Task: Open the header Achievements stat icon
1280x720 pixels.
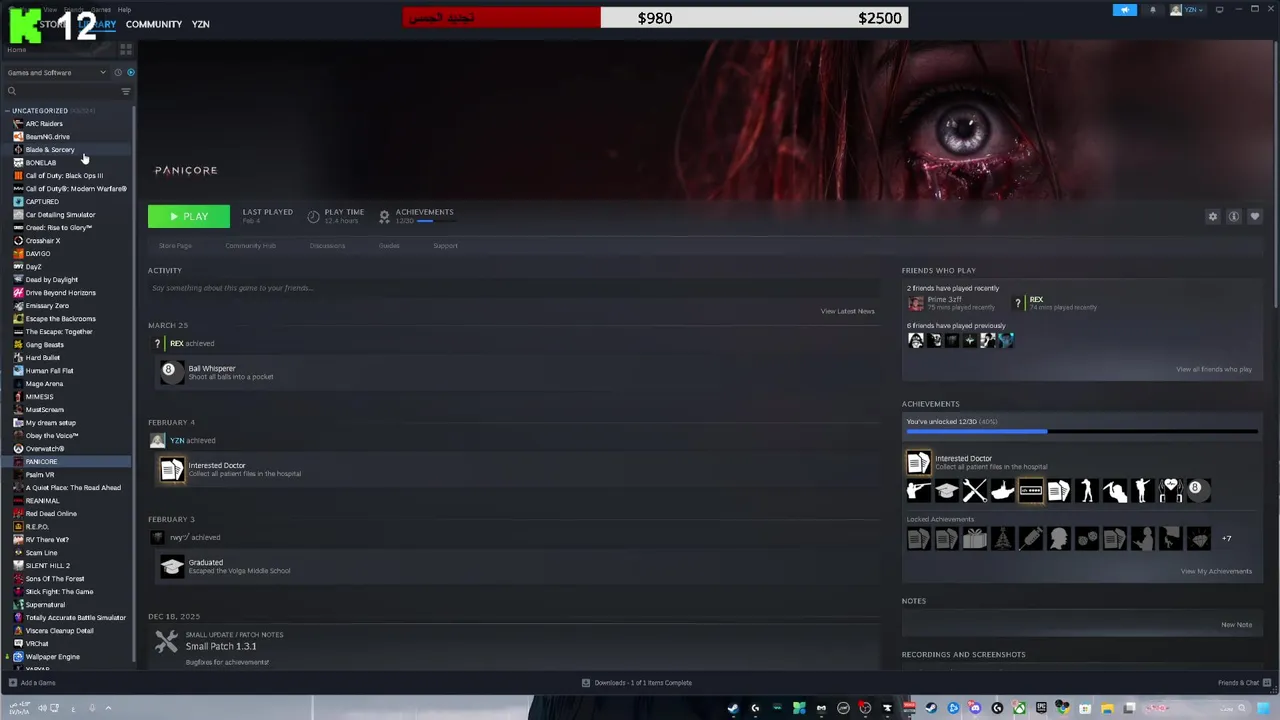Action: click(384, 216)
